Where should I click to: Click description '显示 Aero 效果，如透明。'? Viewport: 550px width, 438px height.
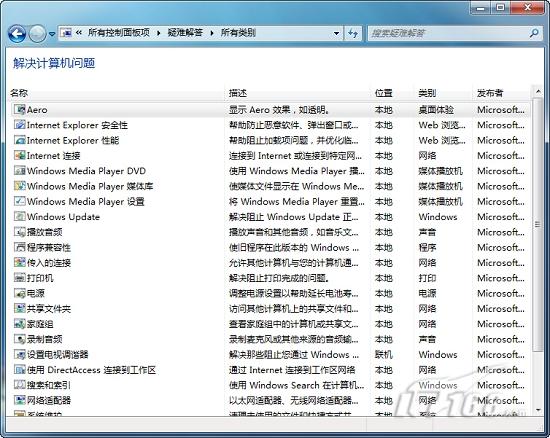coord(279,110)
